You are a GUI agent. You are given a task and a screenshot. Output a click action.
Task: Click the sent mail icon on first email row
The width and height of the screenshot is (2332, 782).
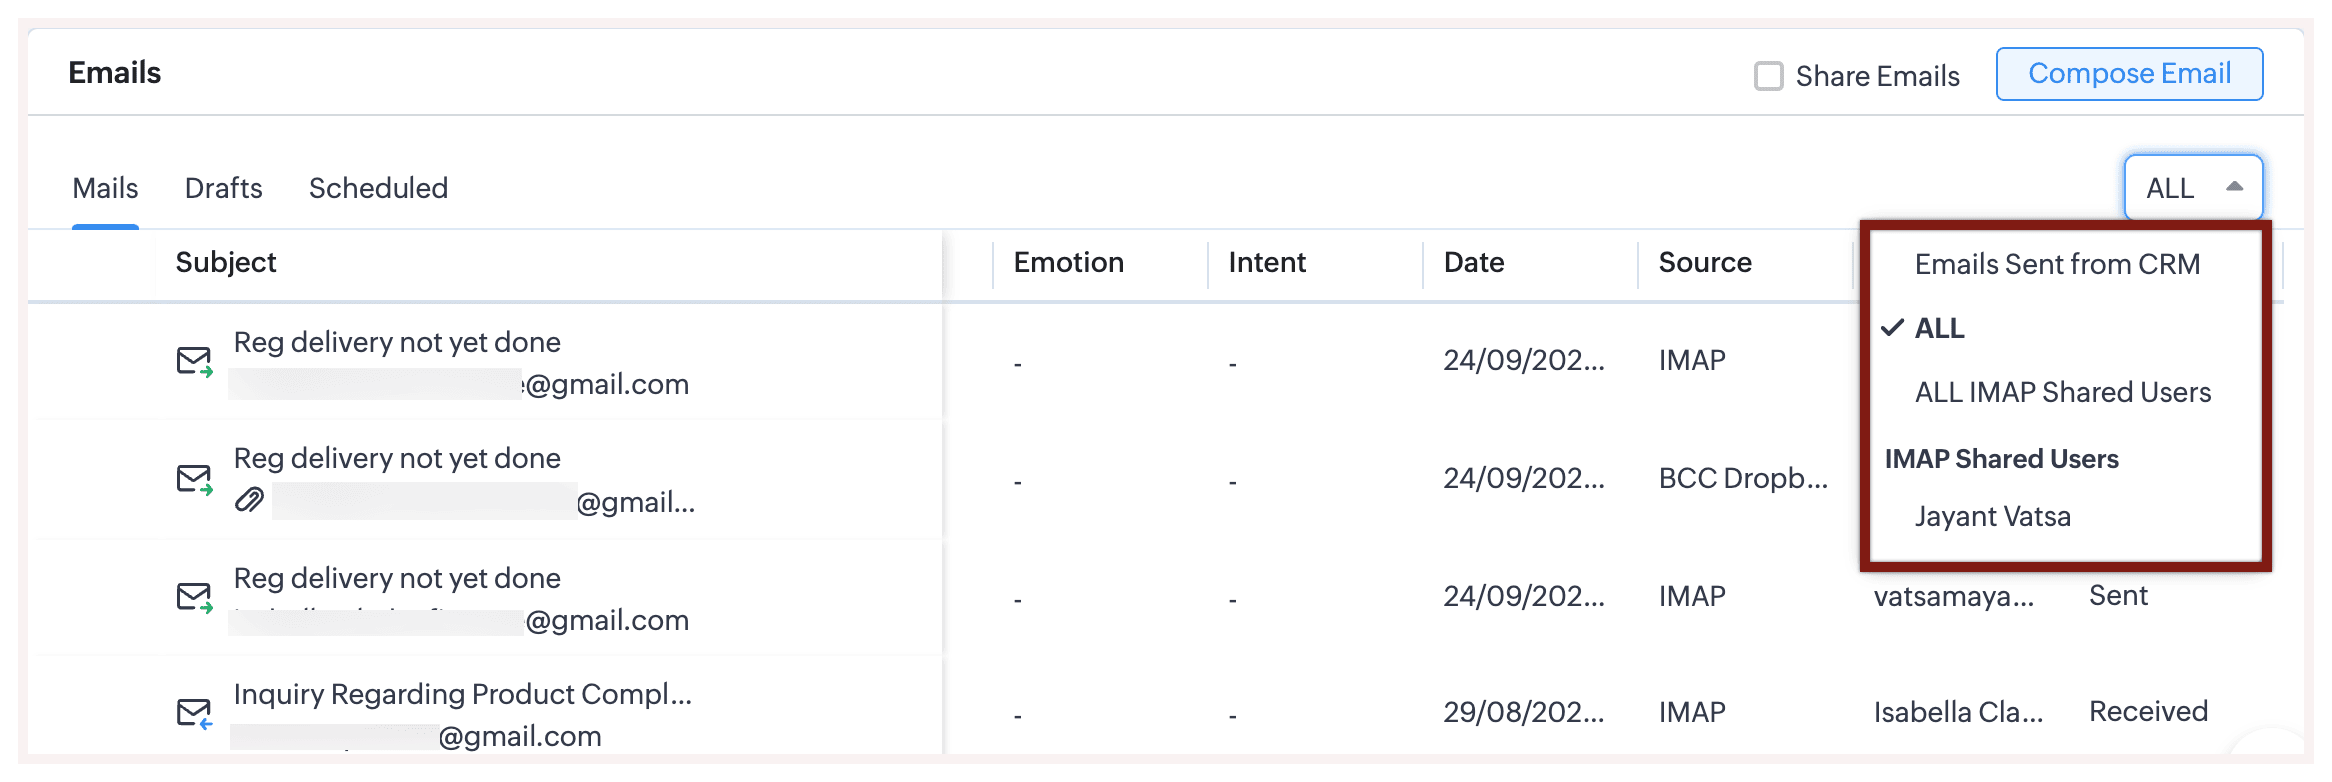click(x=194, y=361)
